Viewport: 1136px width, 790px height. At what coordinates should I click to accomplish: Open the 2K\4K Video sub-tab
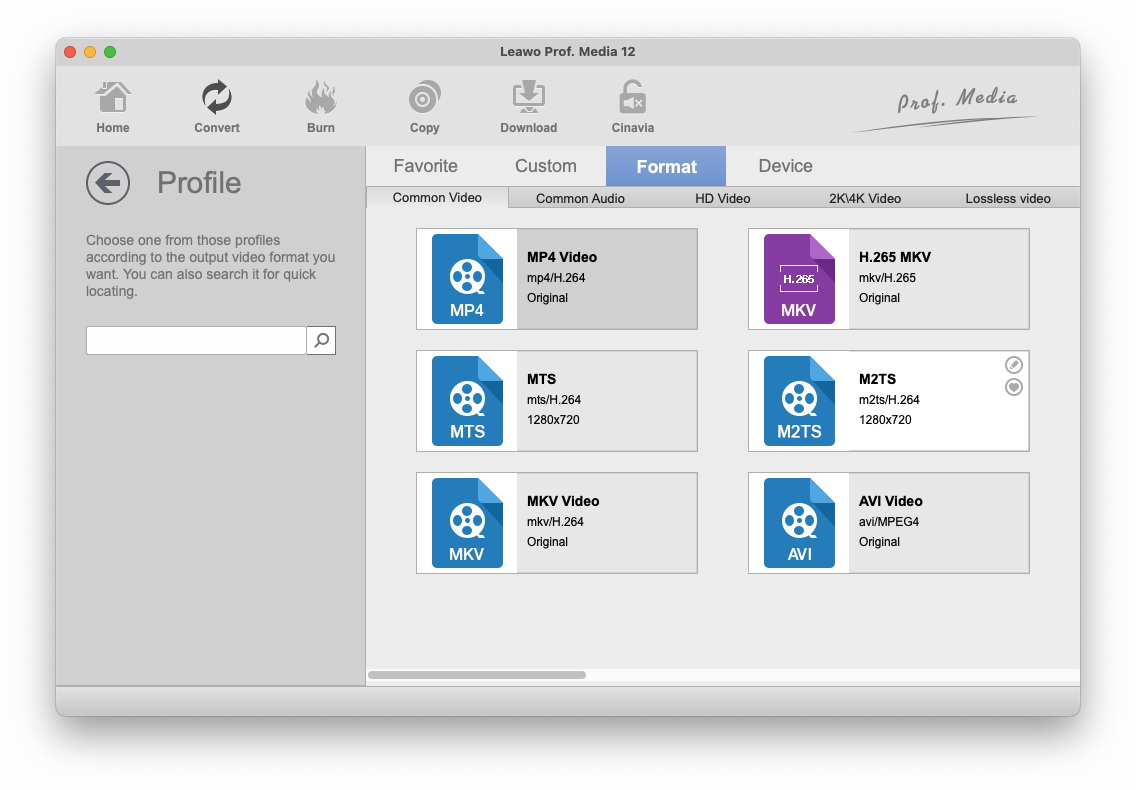[x=864, y=198]
